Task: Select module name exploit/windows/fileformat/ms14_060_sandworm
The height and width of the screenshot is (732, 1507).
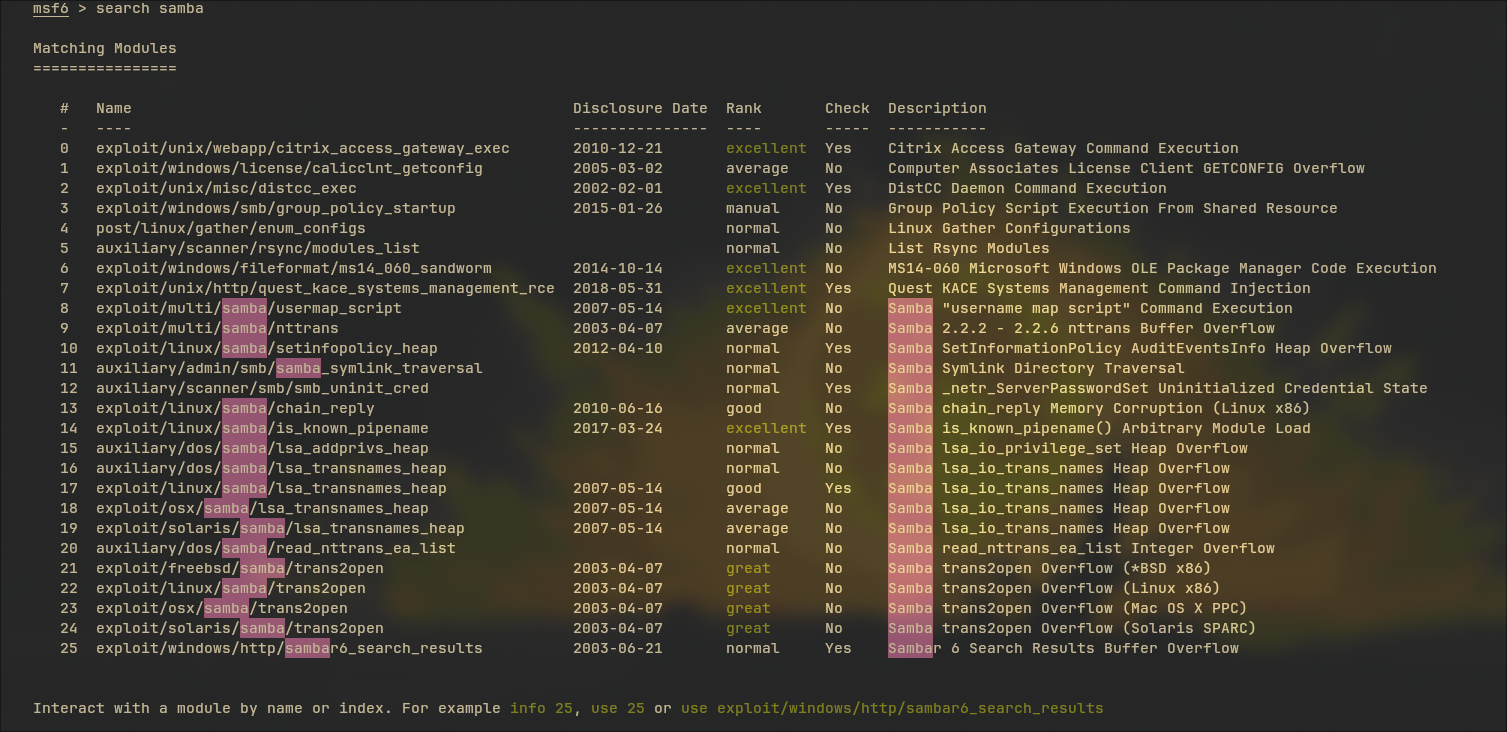Action: [294, 268]
